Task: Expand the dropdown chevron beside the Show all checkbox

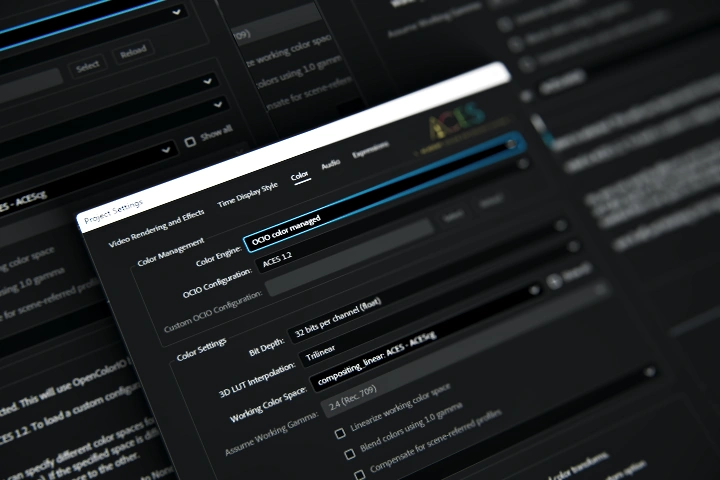Action: pos(166,150)
